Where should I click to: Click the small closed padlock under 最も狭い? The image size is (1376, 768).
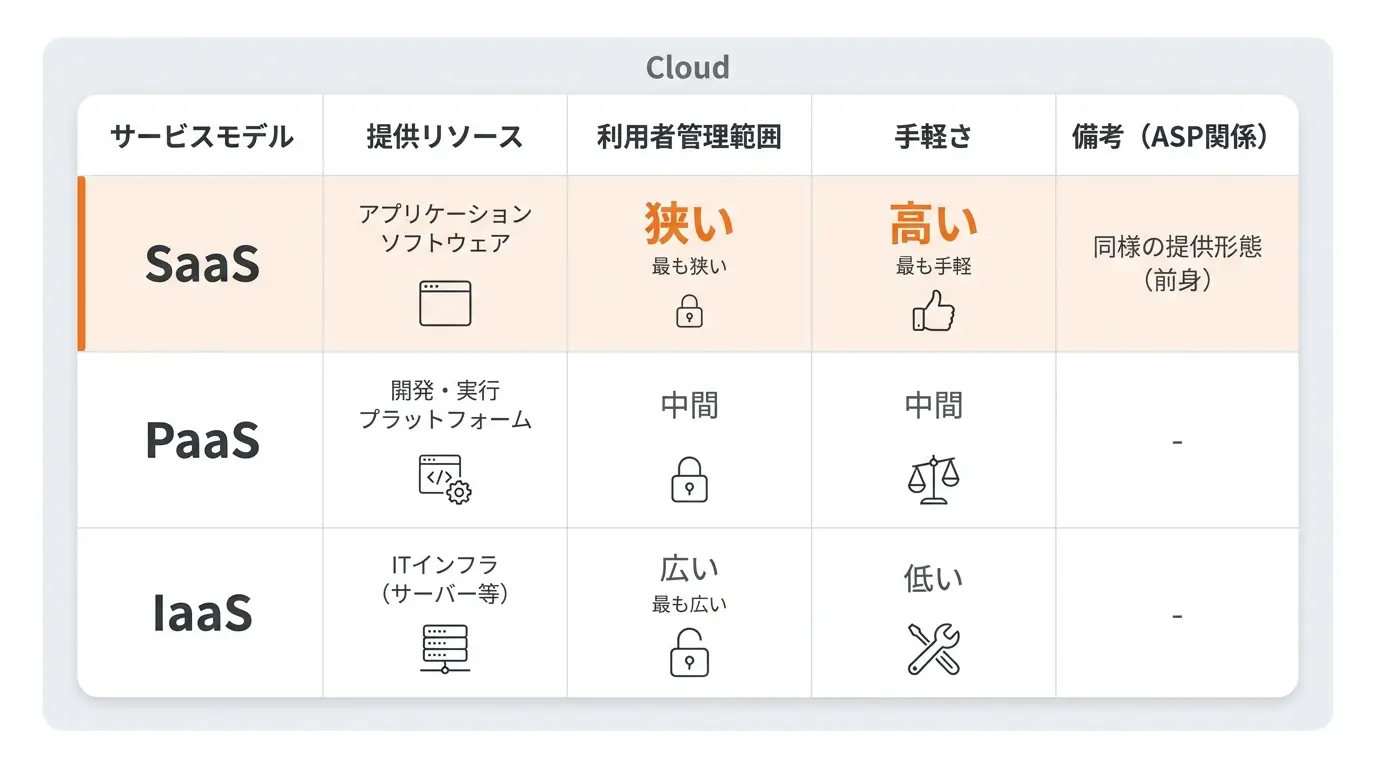point(689,311)
